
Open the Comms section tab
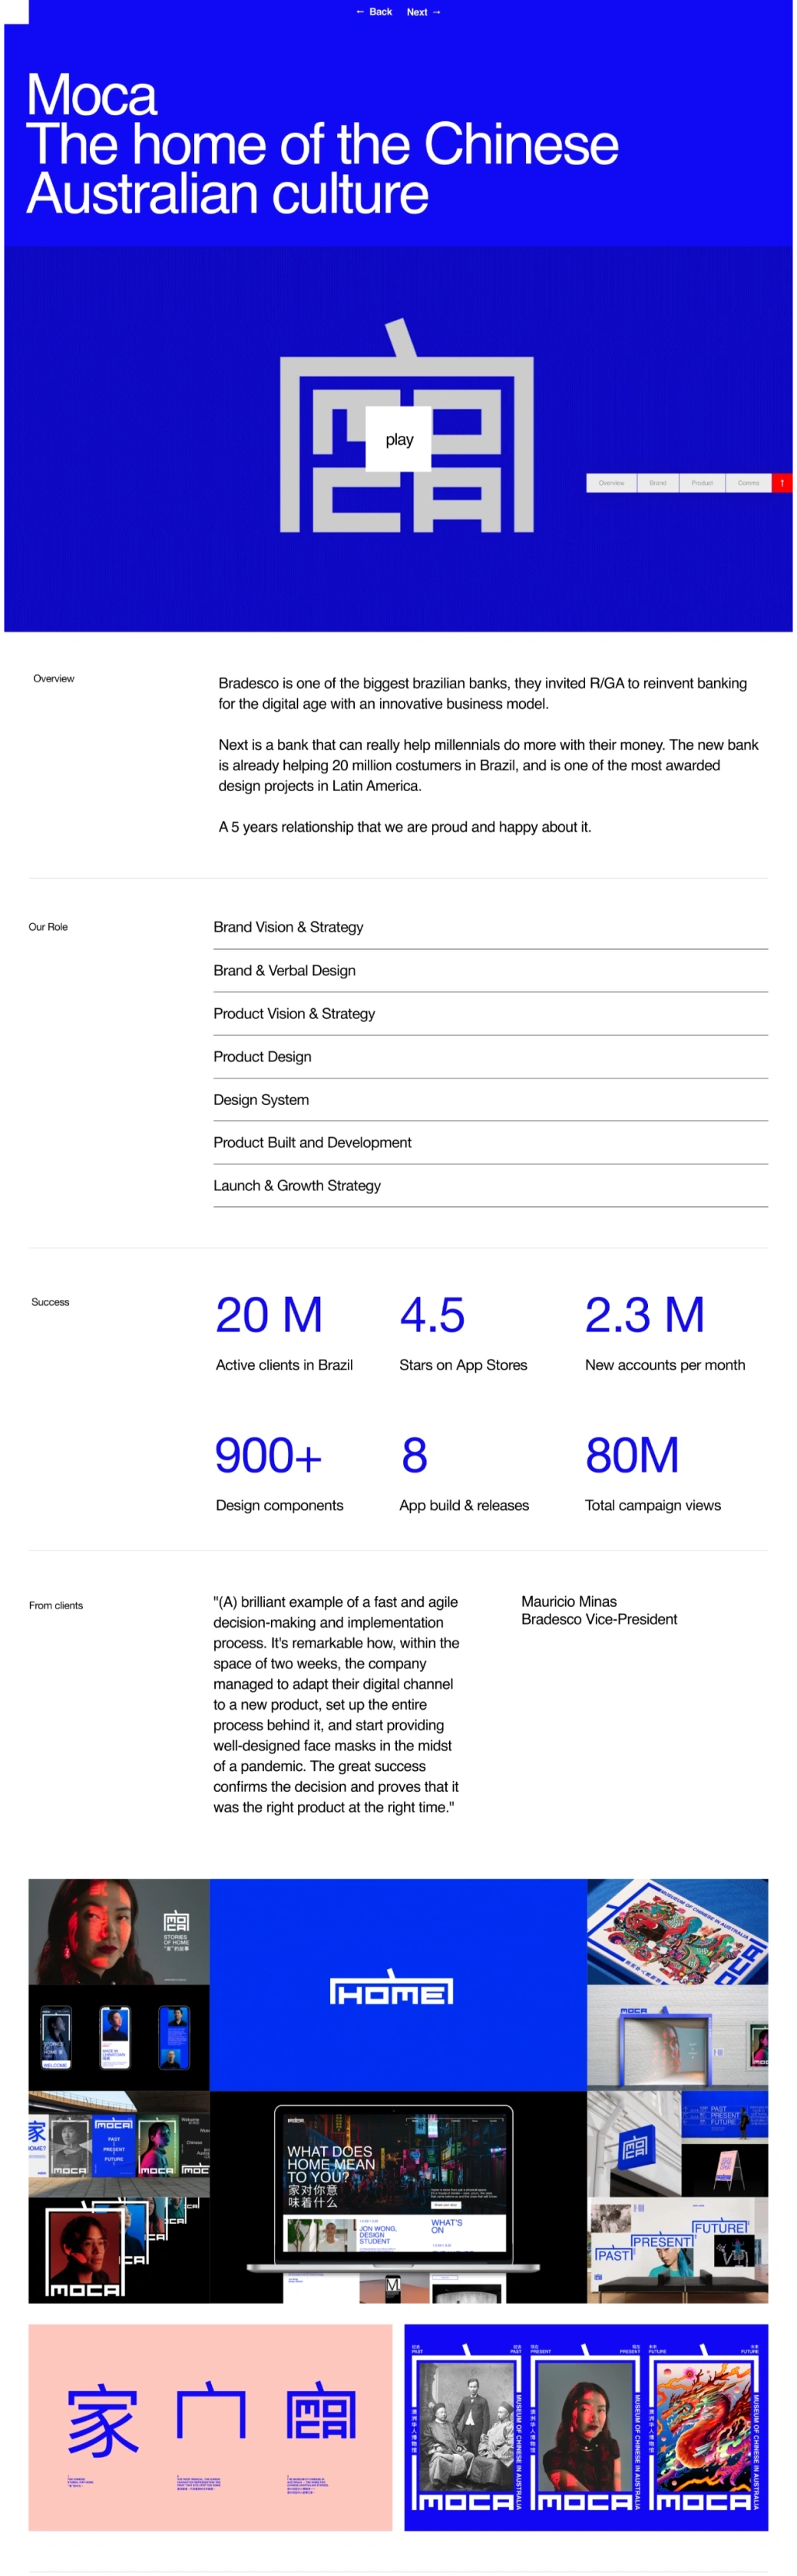pos(748,483)
